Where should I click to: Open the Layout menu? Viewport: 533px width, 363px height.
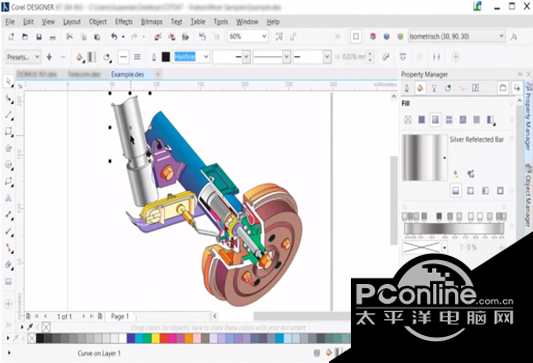[x=72, y=22]
